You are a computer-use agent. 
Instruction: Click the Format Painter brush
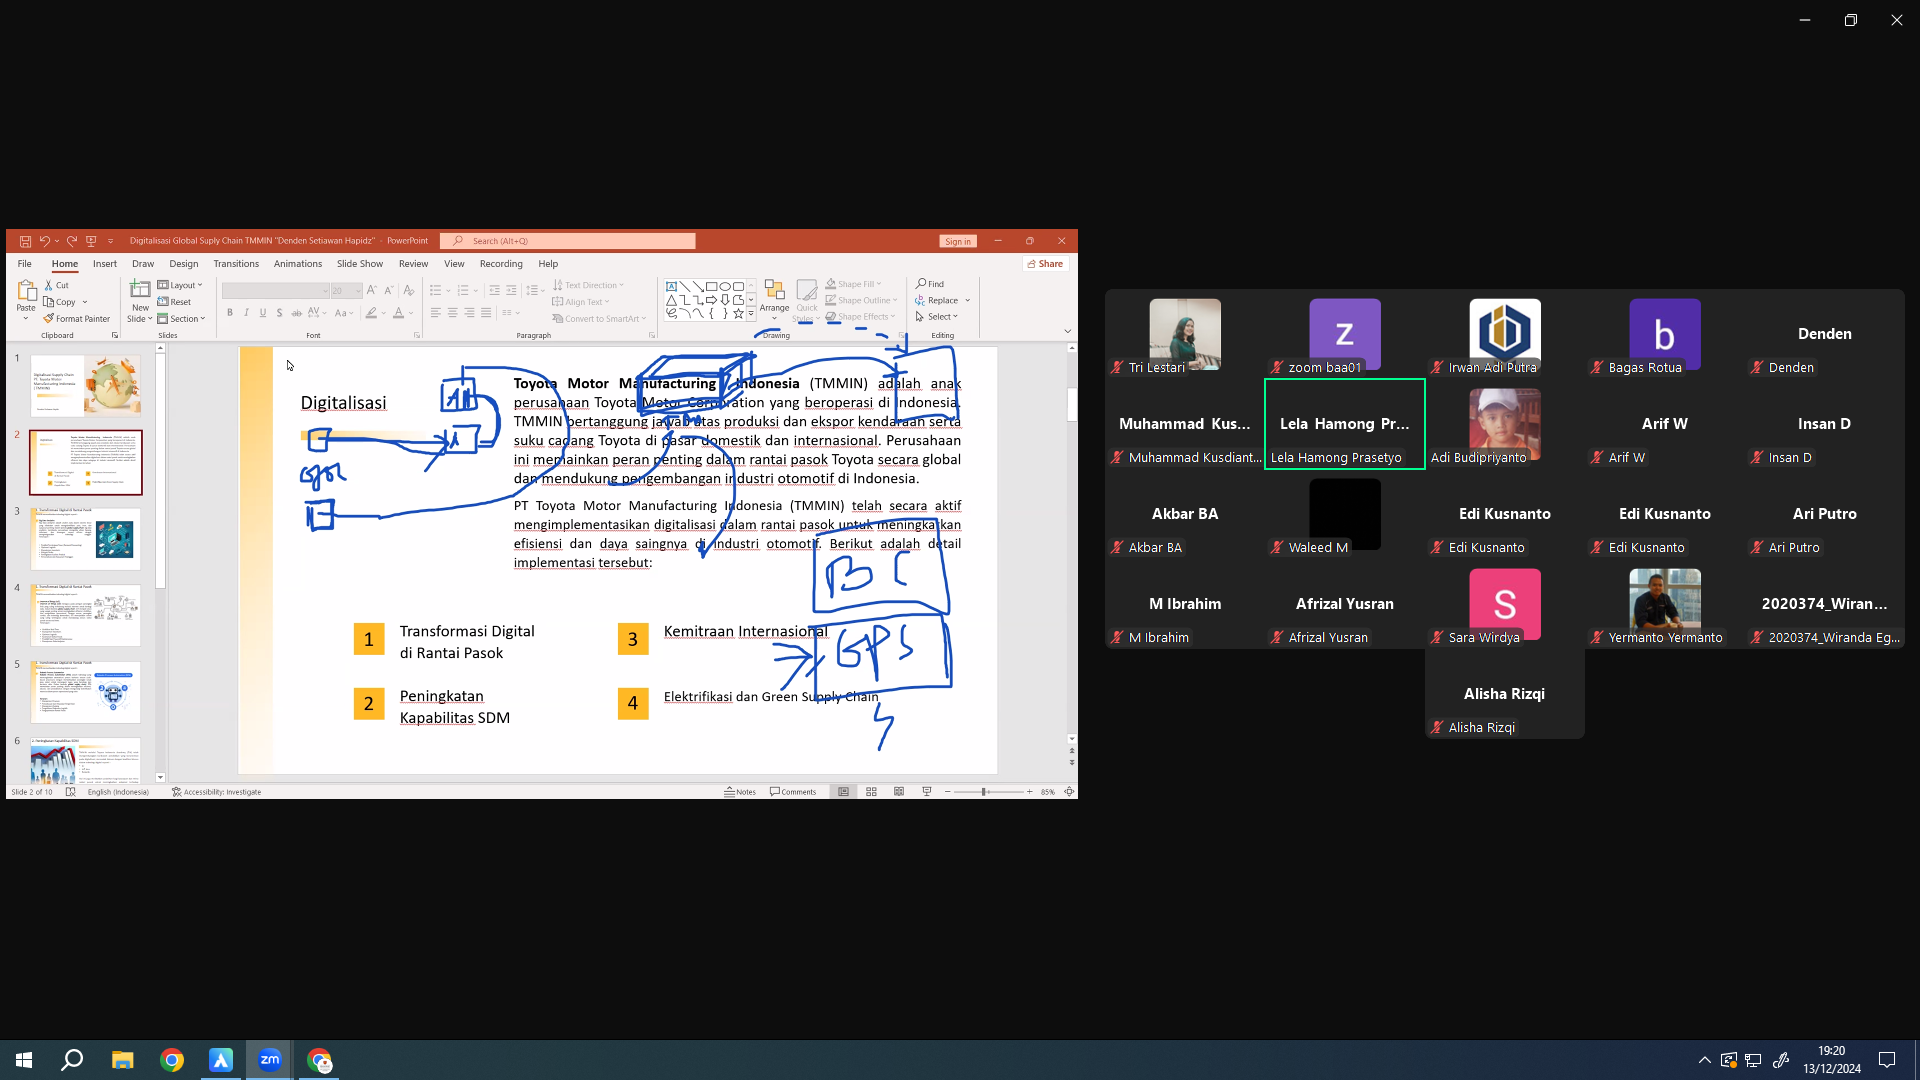pyautogui.click(x=77, y=319)
